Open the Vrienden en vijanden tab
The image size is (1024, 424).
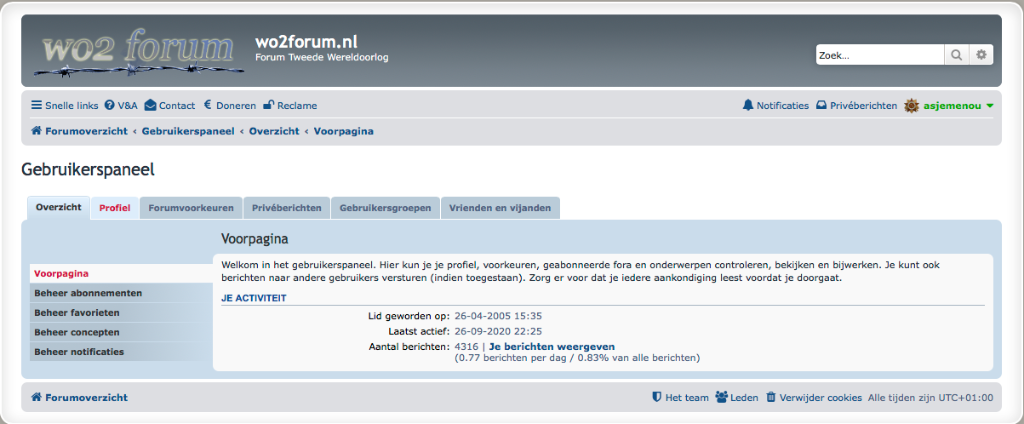[500, 208]
